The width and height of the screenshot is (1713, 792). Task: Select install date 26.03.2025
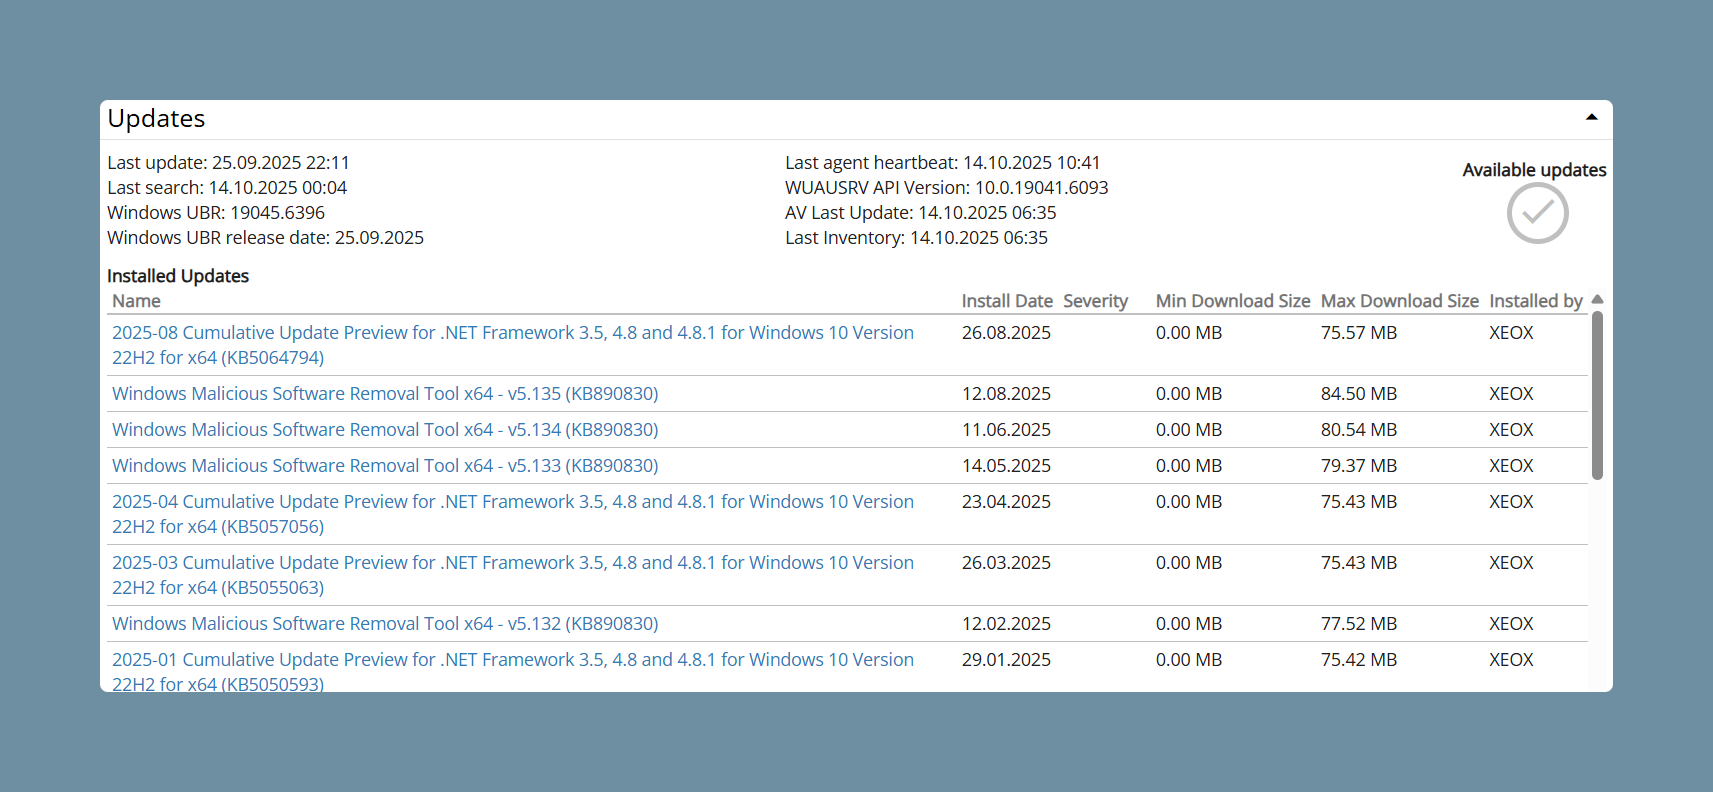pyautogui.click(x=1006, y=563)
